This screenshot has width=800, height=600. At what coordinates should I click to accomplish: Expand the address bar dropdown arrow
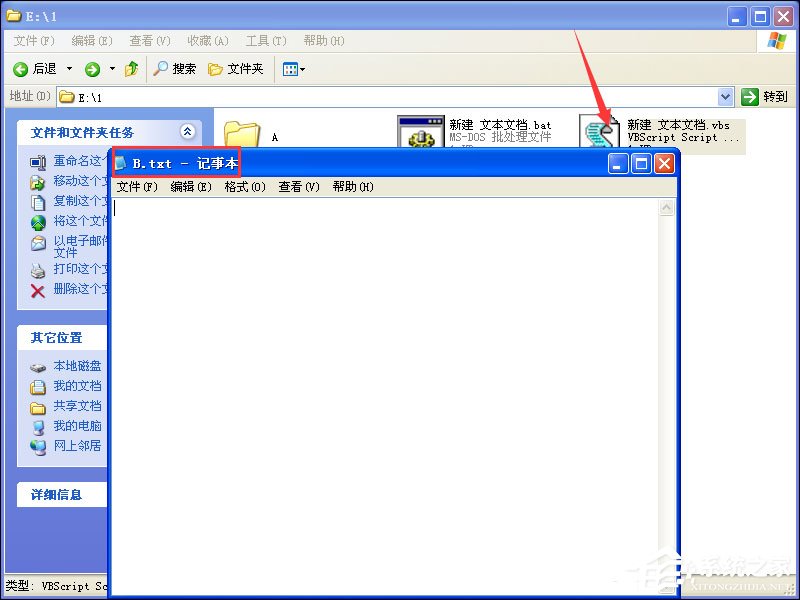click(x=726, y=96)
